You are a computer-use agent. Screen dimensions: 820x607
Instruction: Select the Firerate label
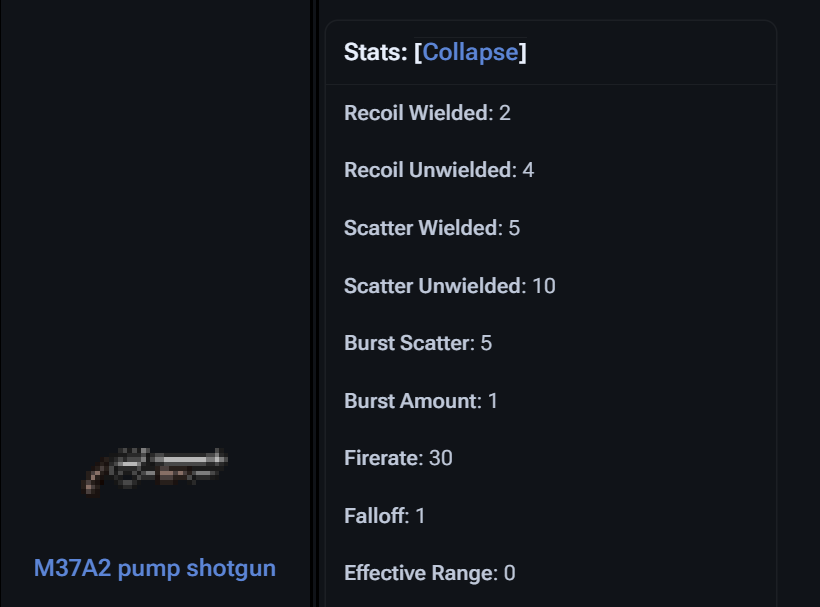point(382,459)
